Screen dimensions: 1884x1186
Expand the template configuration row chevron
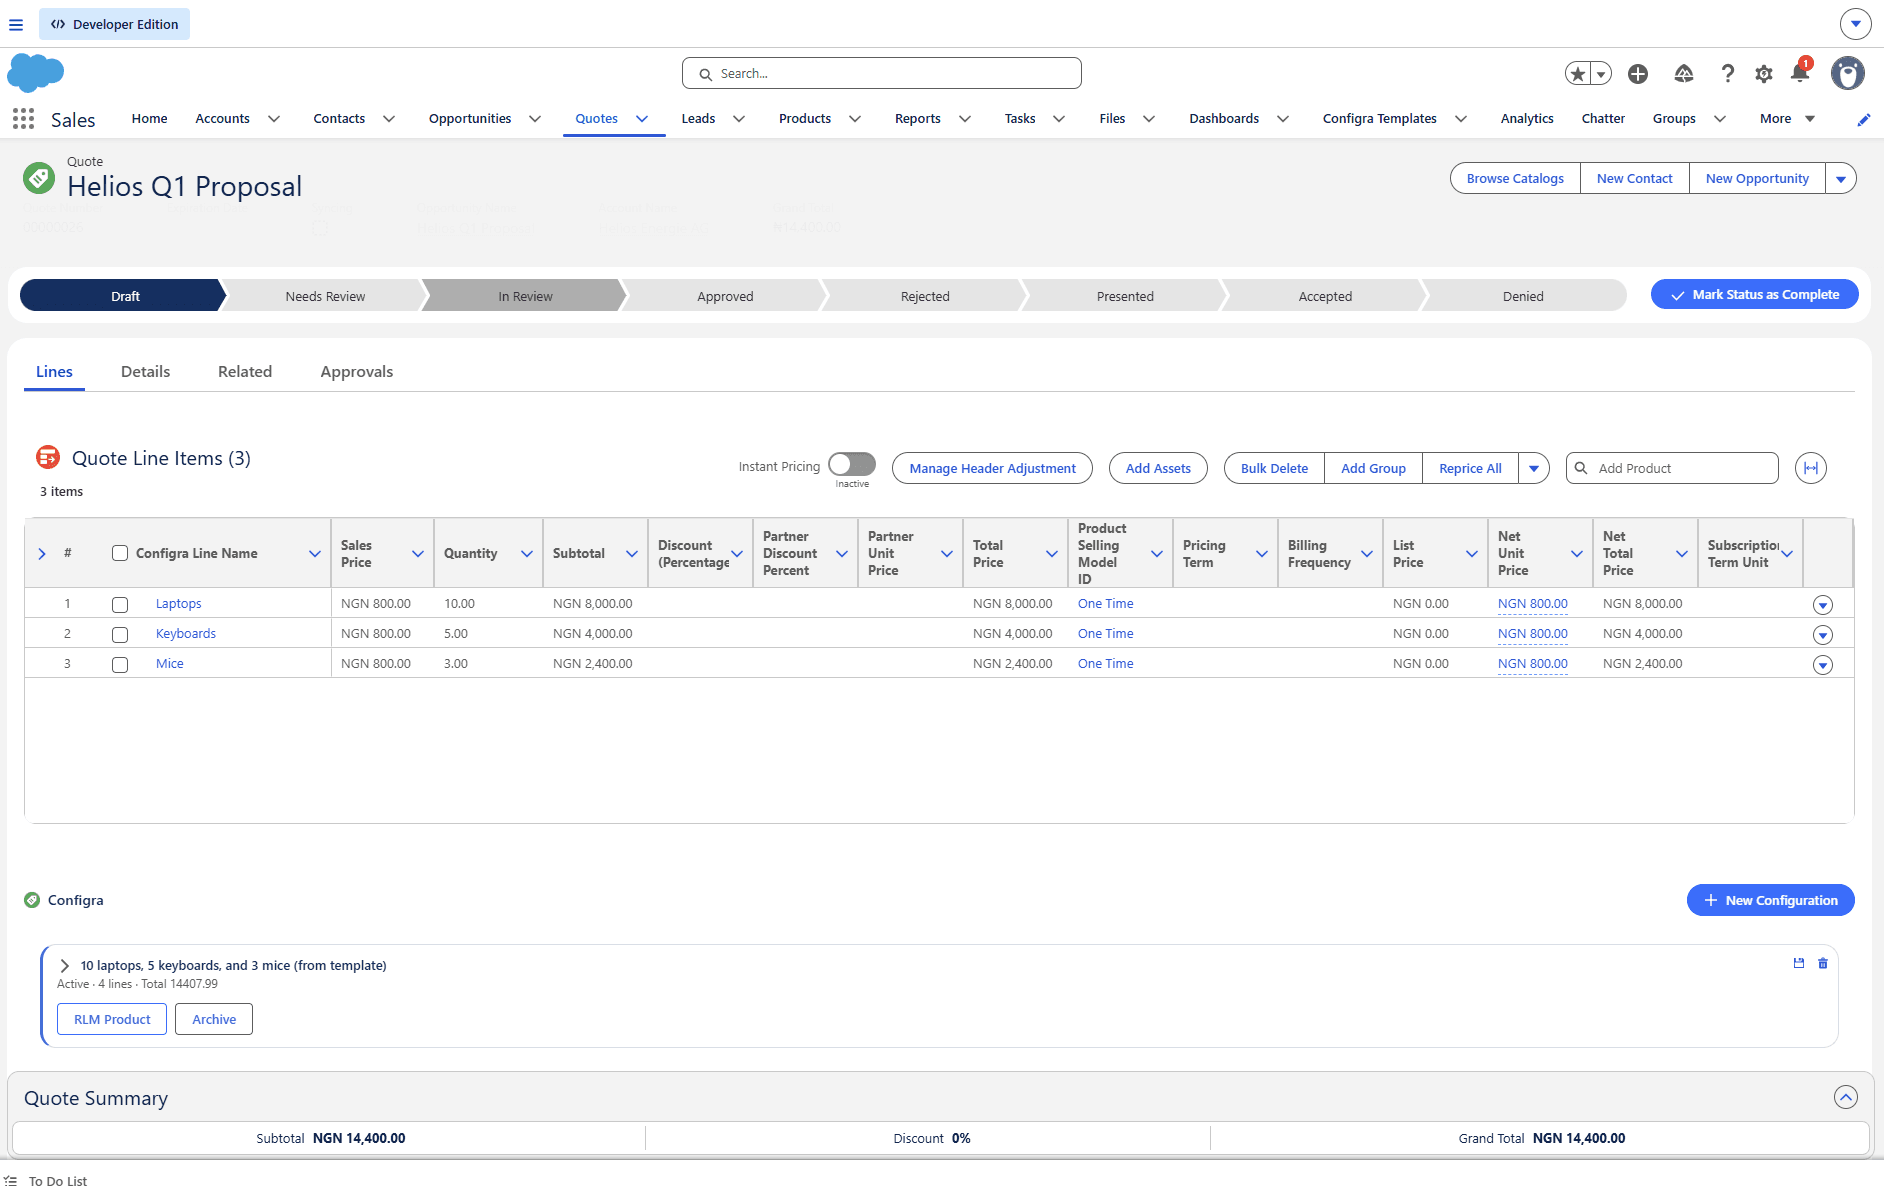[x=64, y=966]
